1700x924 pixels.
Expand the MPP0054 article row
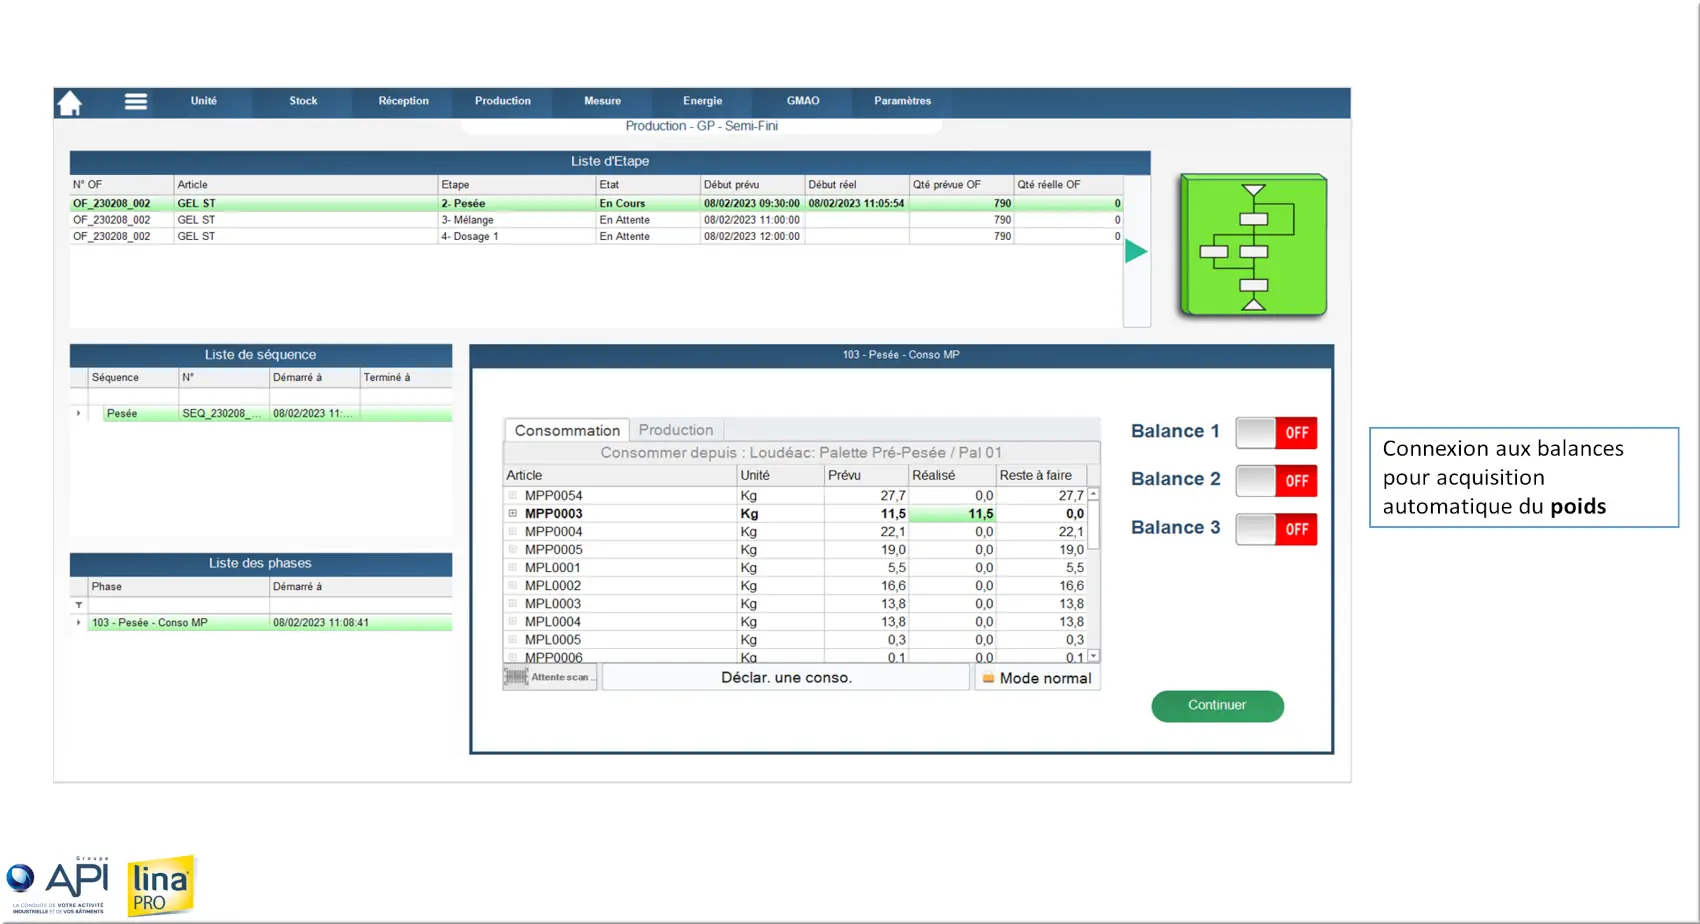tap(513, 495)
